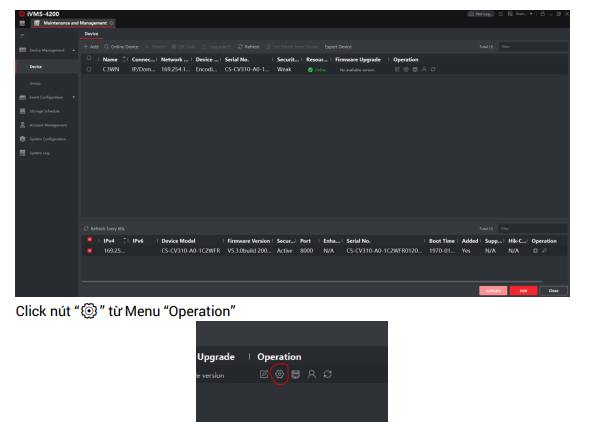The image size is (604, 423).
Task: Click the green Online status of C3WN
Action: click(317, 70)
